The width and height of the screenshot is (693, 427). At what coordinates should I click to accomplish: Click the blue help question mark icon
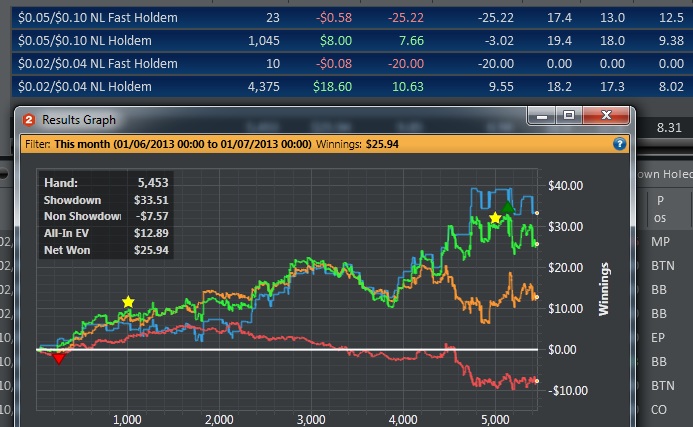620,144
